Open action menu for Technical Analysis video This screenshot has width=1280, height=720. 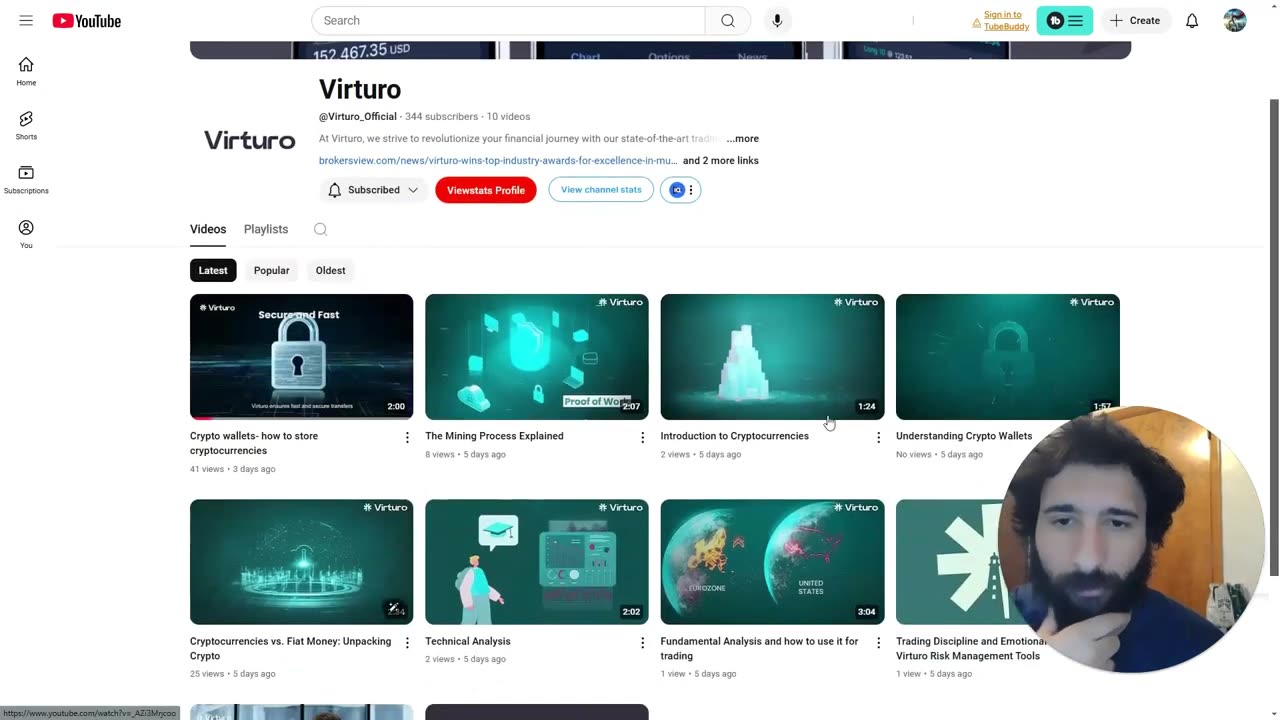643,642
